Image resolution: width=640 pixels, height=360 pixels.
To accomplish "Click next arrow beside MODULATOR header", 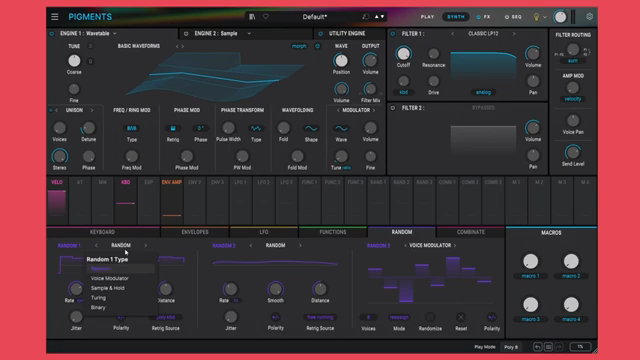I will pos(373,110).
